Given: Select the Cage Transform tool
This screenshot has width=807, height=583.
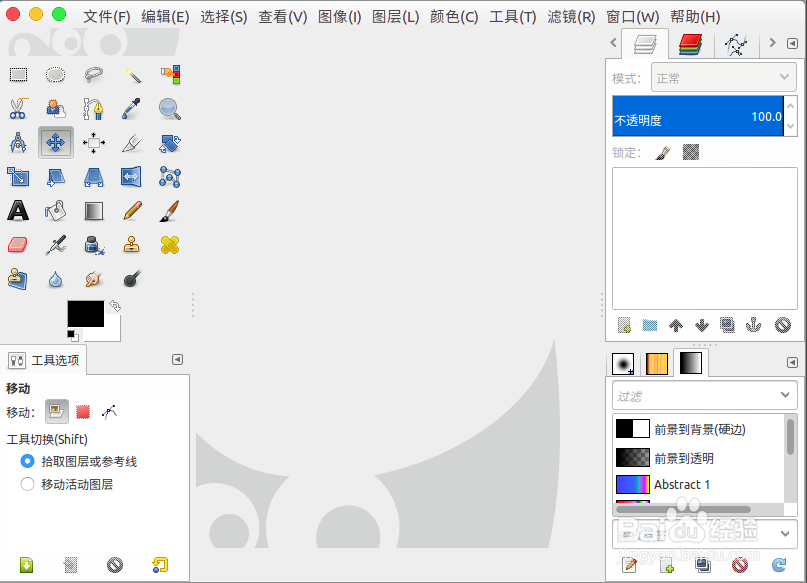Looking at the screenshot, I should pyautogui.click(x=170, y=176).
